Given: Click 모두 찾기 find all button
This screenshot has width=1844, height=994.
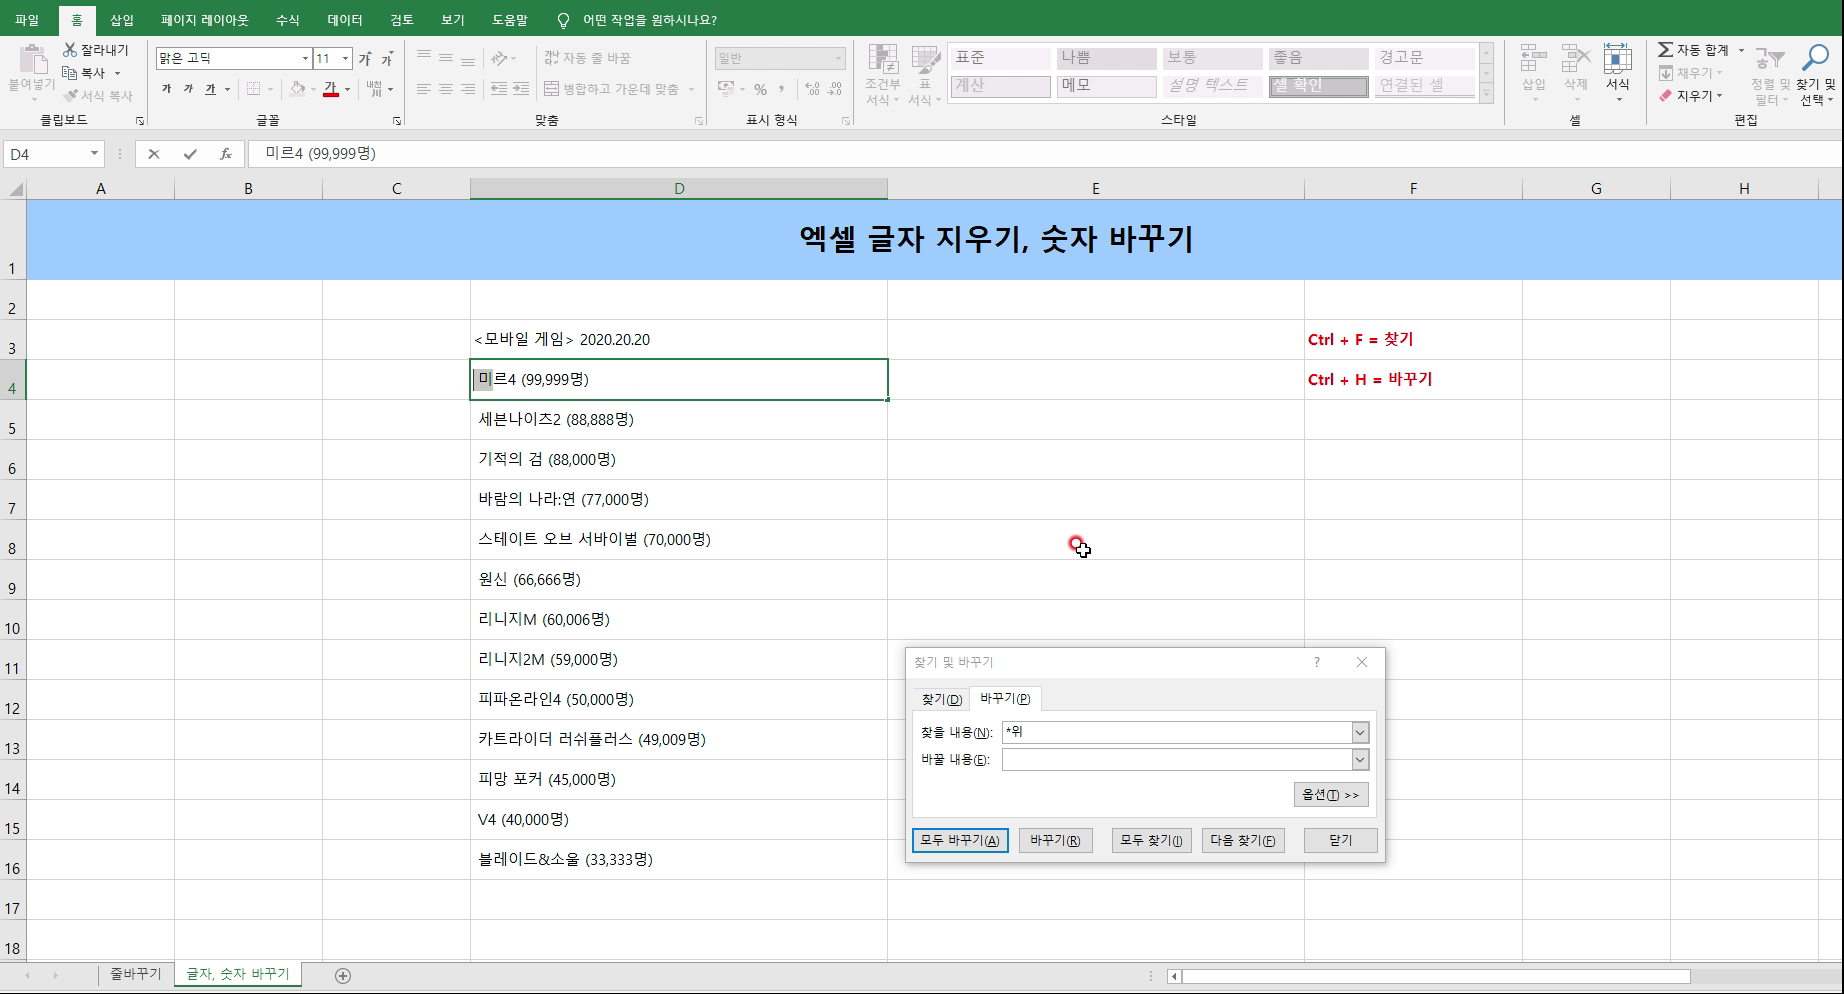Looking at the screenshot, I should tap(1151, 841).
